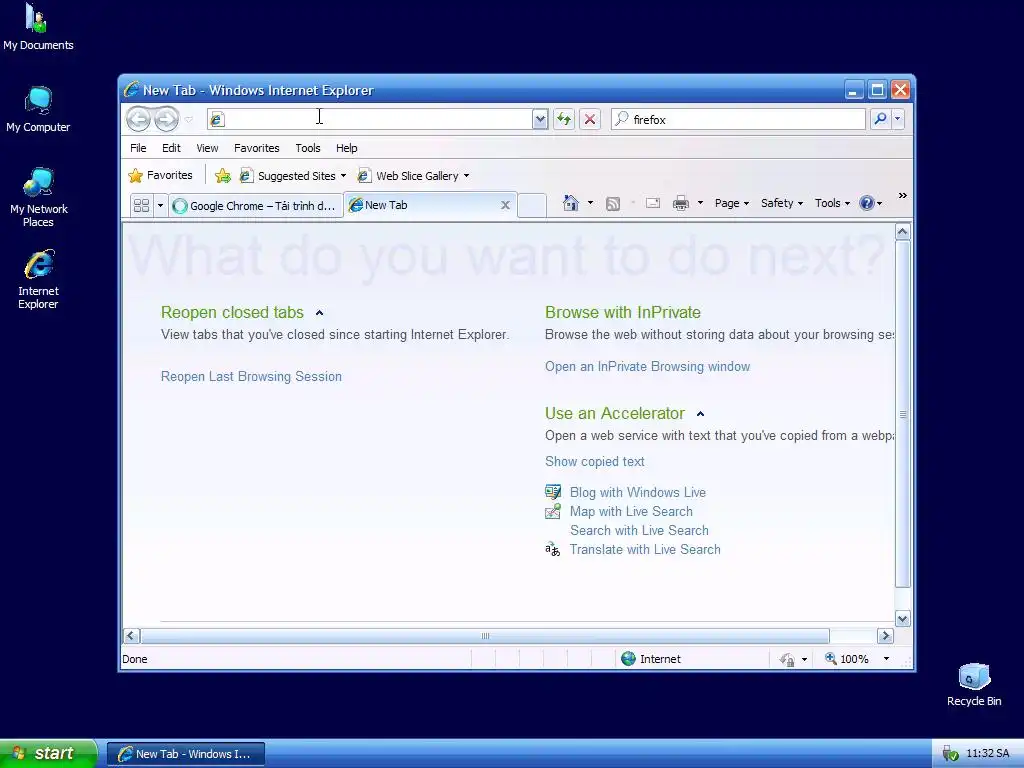The height and width of the screenshot is (768, 1024).
Task: Expand the address bar history dropdown
Action: click(540, 119)
